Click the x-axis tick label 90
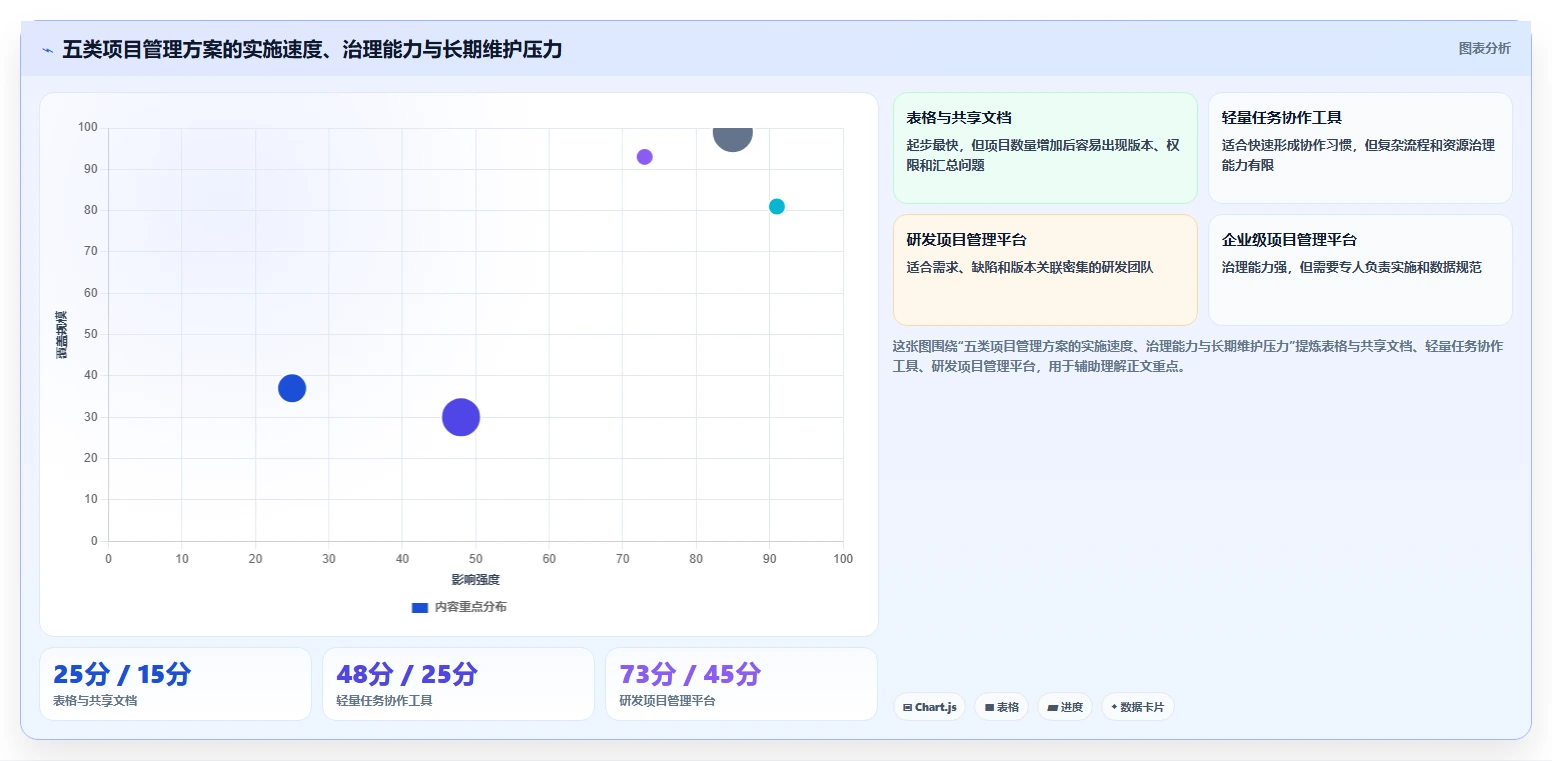This screenshot has width=1552, height=761. pos(770,558)
